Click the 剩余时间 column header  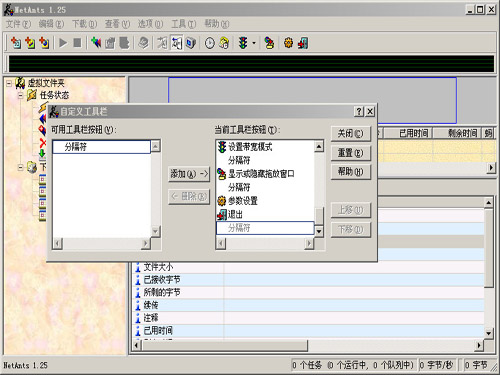[457, 133]
